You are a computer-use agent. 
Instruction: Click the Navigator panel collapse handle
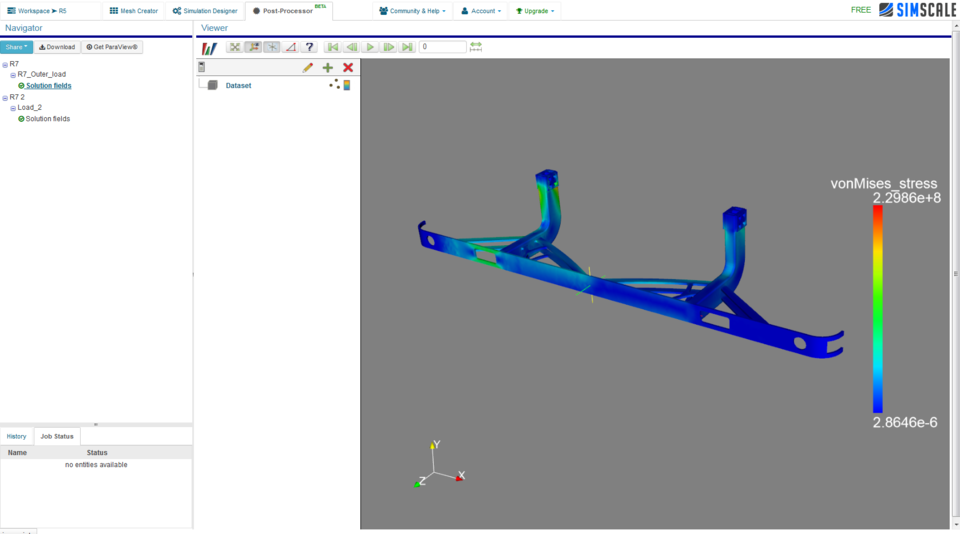[x=193, y=274]
